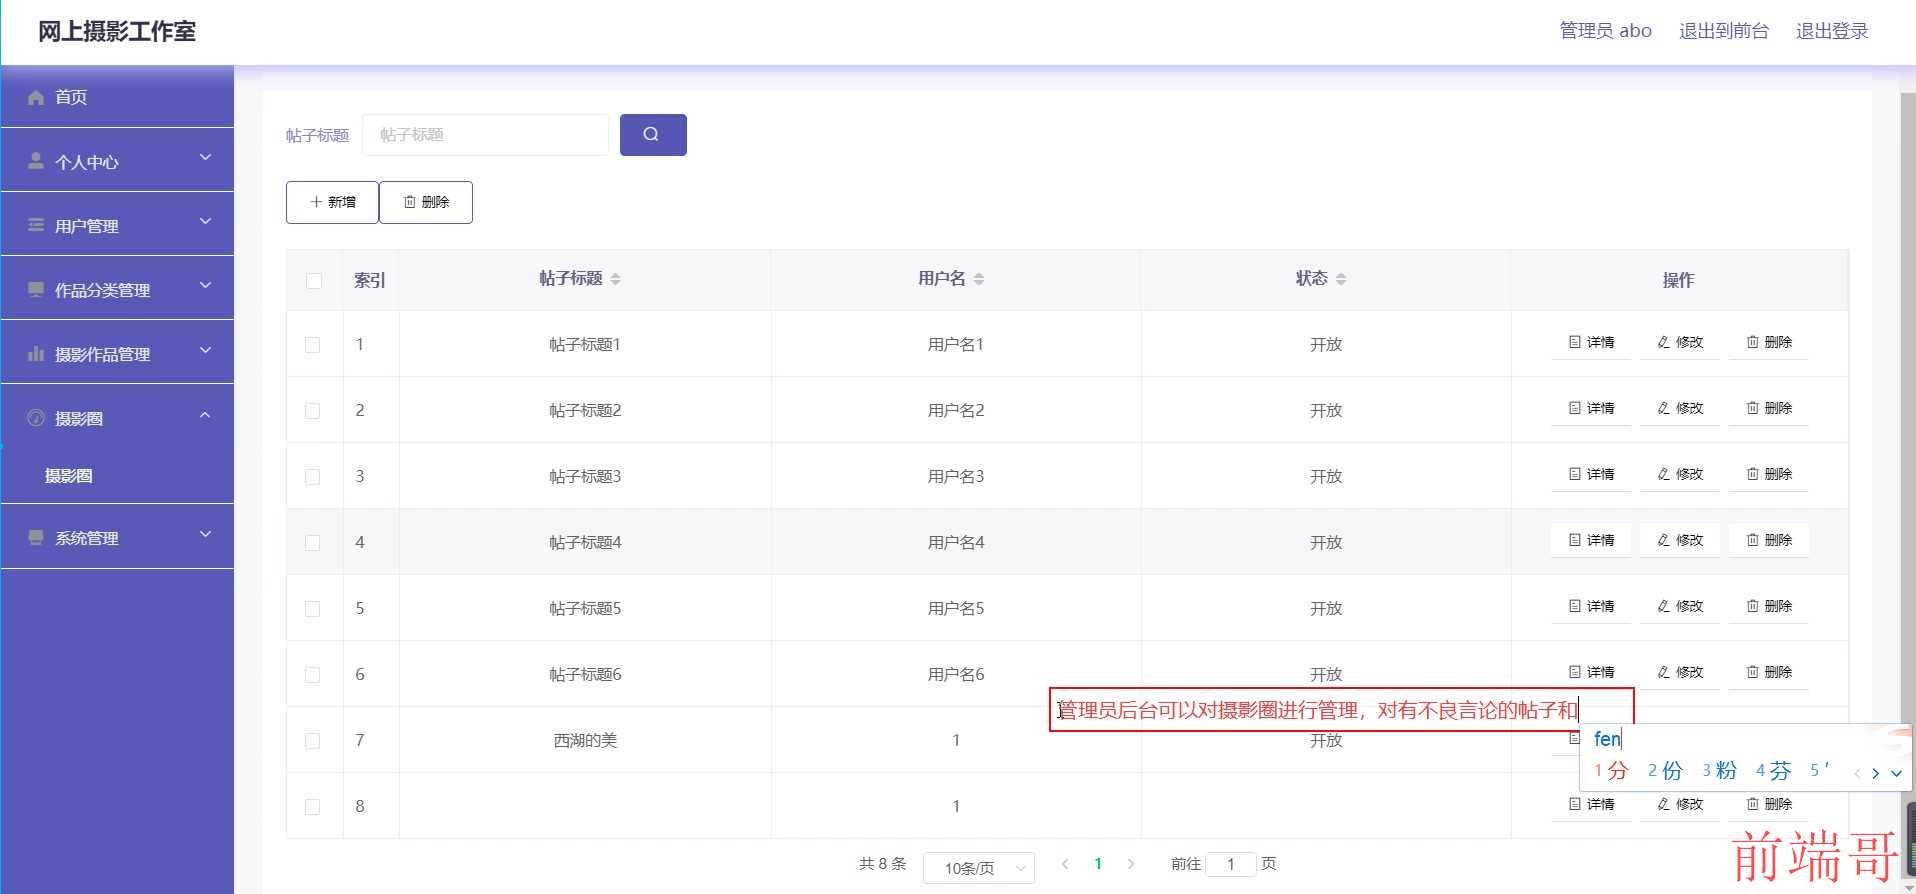This screenshot has height=894, width=1916.
Task: Select page 1 in pagination
Action: coord(1098,864)
